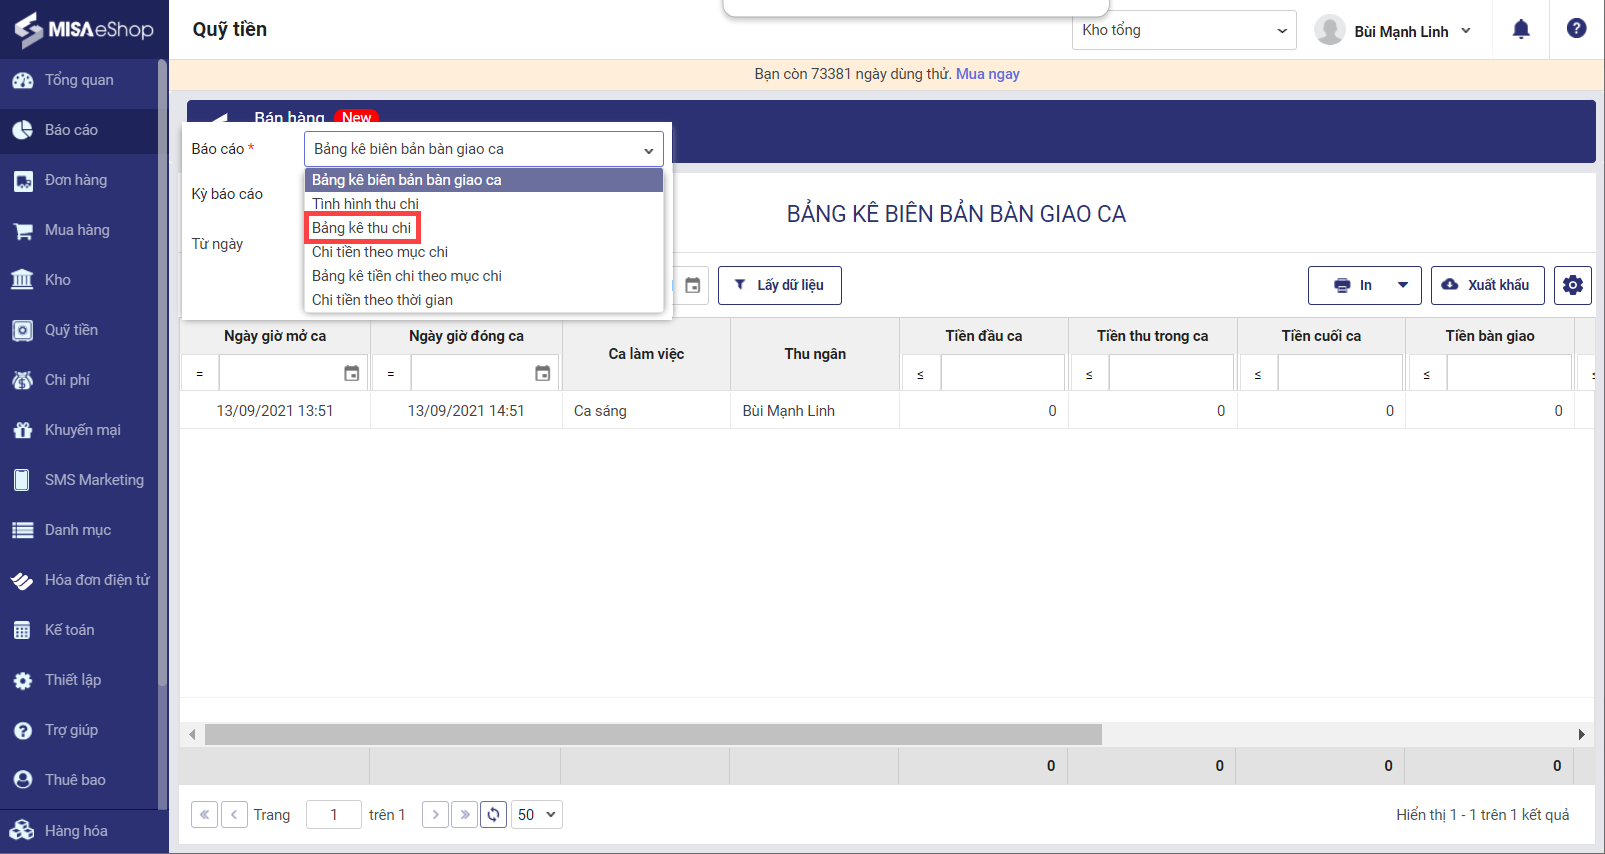Click the SMS Marketing phone icon
Viewport: 1605px width, 854px height.
[22, 480]
